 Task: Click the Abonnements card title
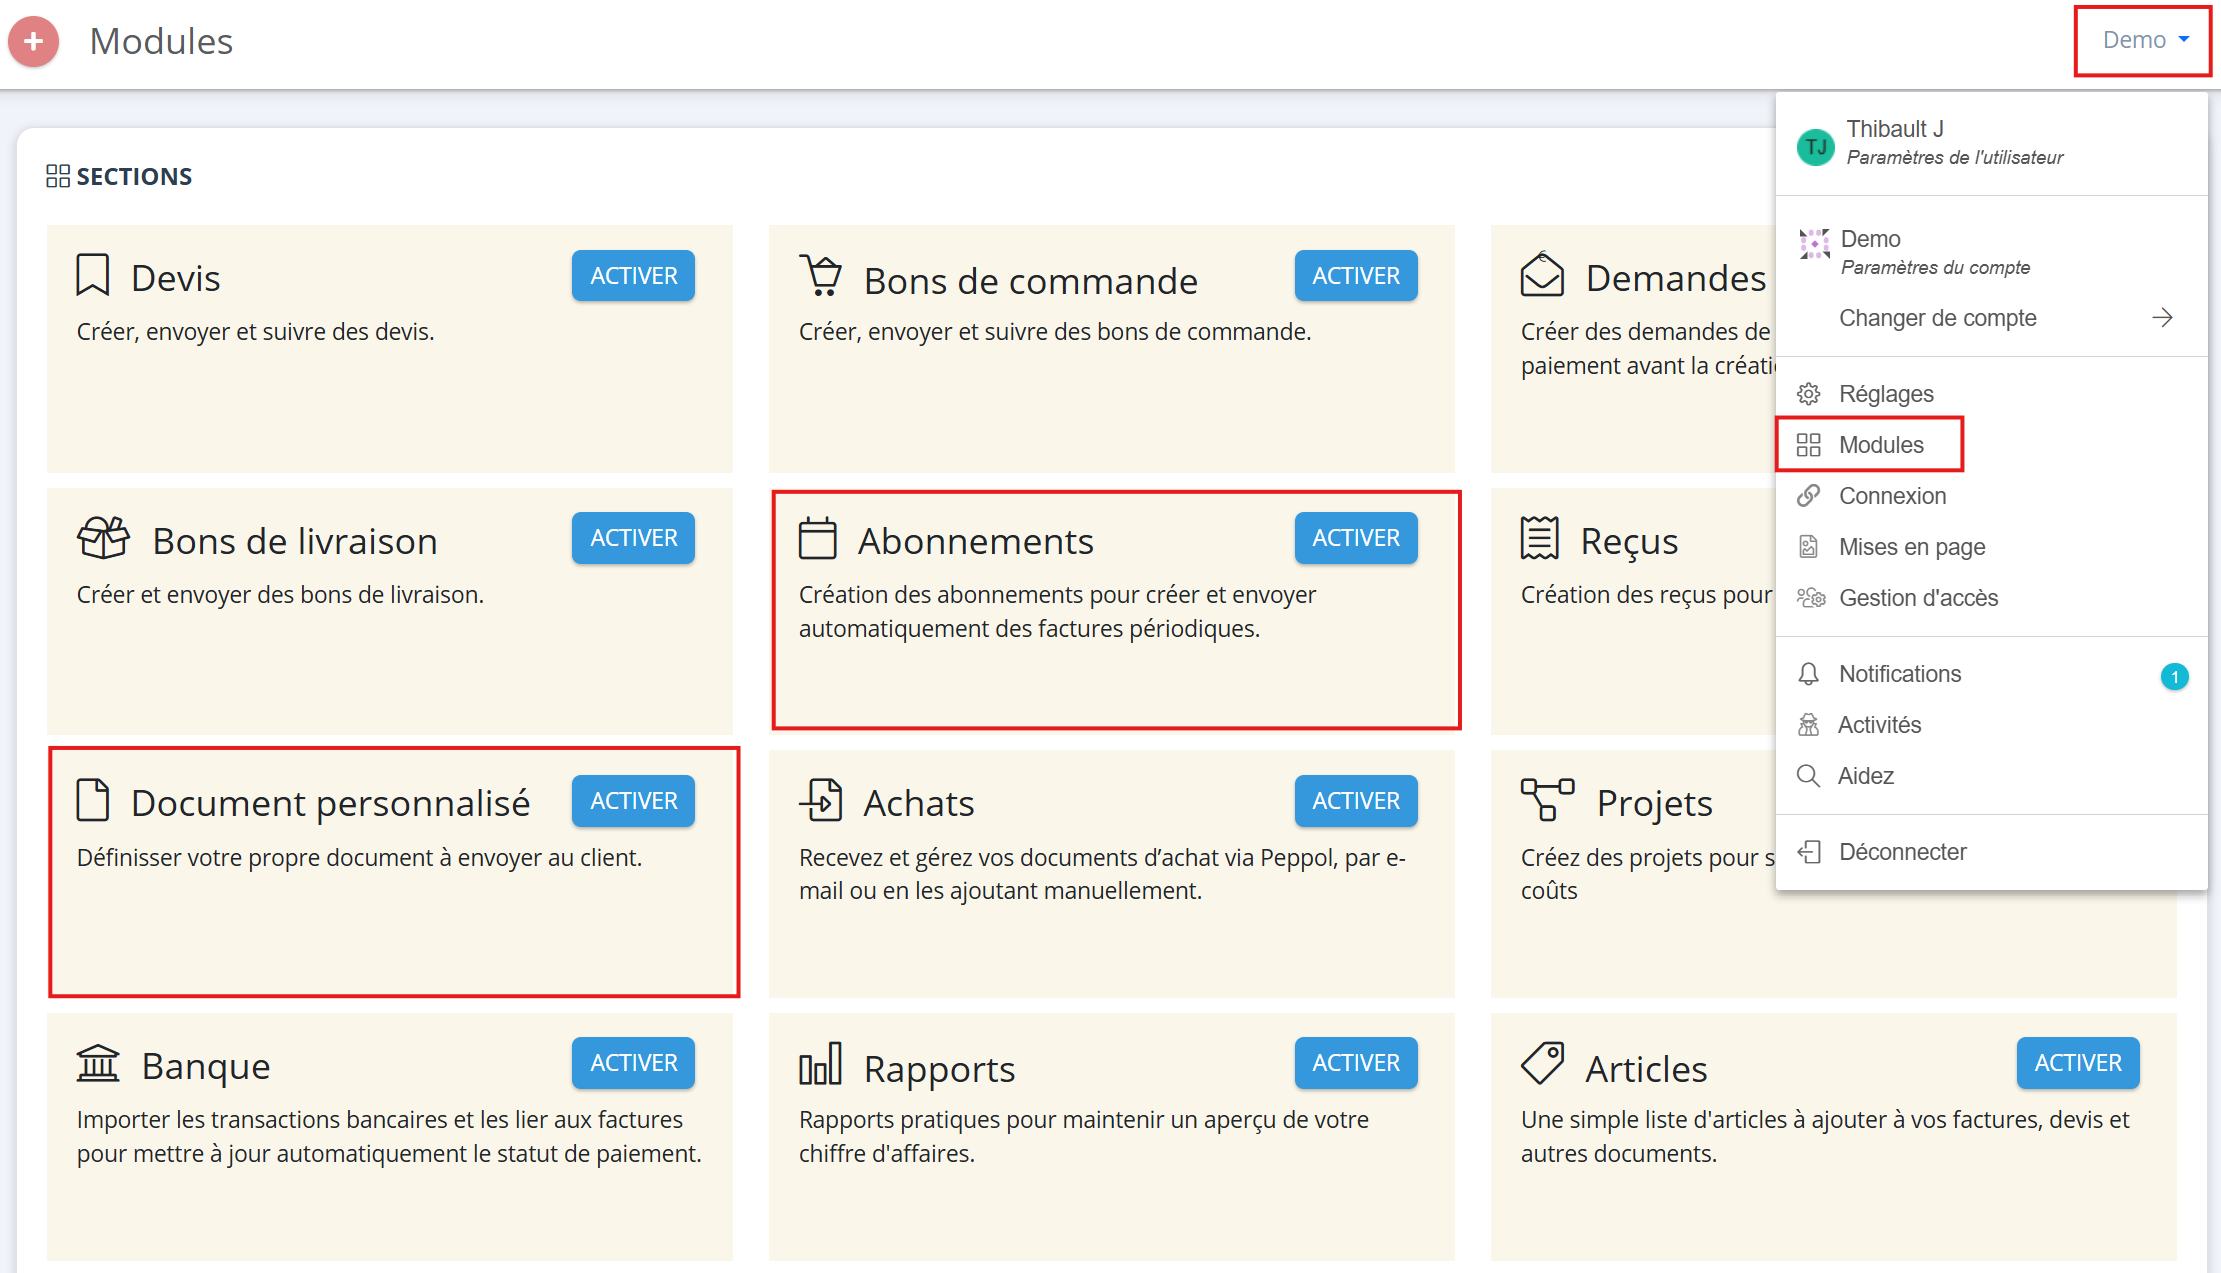(976, 541)
